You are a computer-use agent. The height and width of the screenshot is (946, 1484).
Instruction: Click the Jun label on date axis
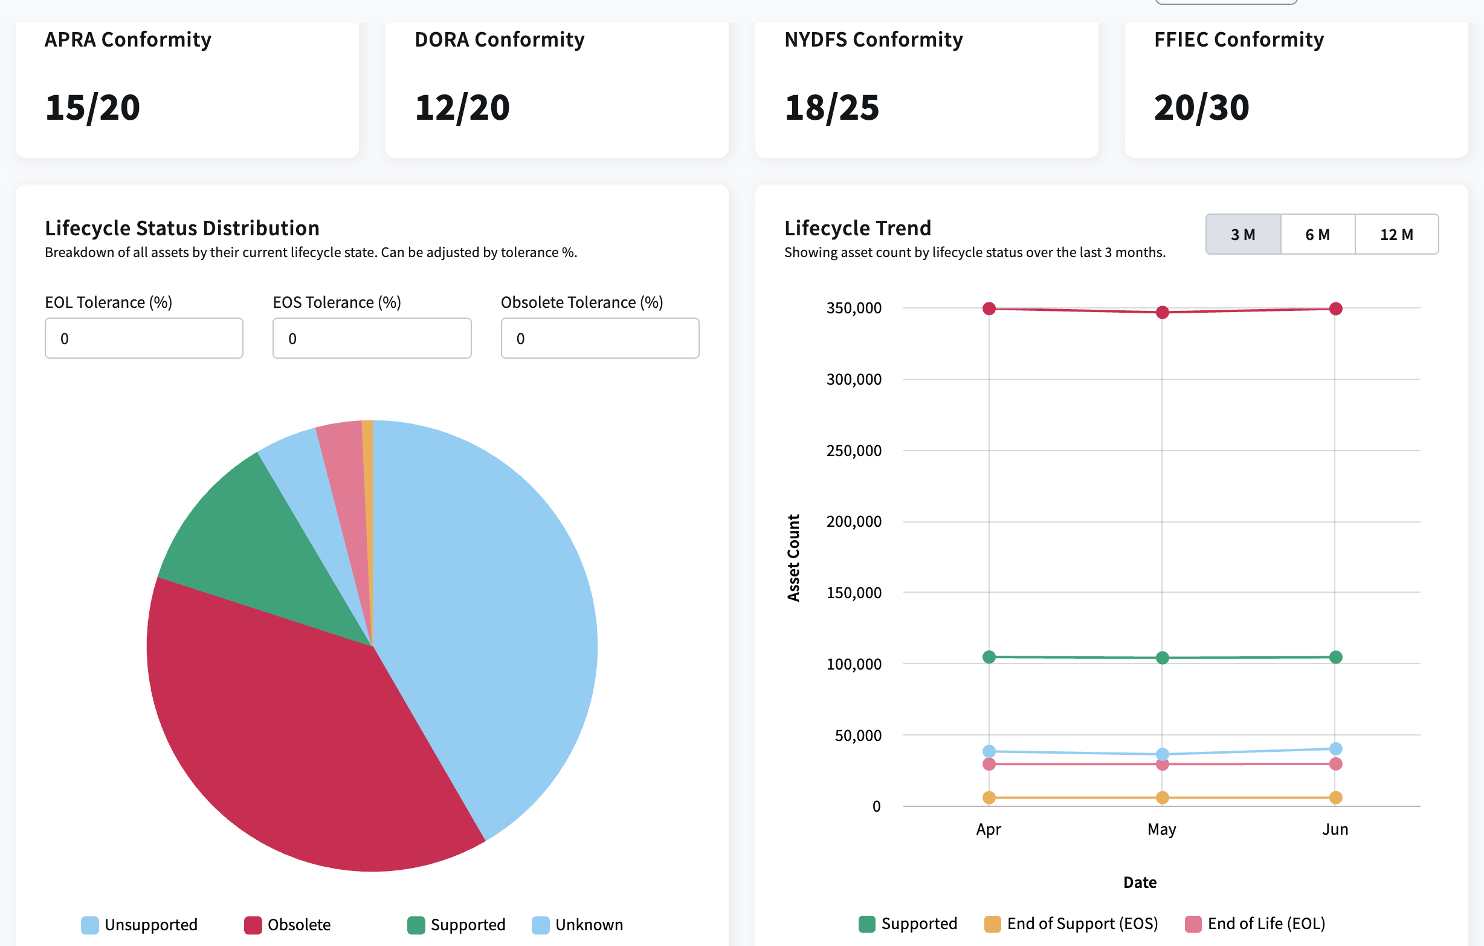(1335, 829)
